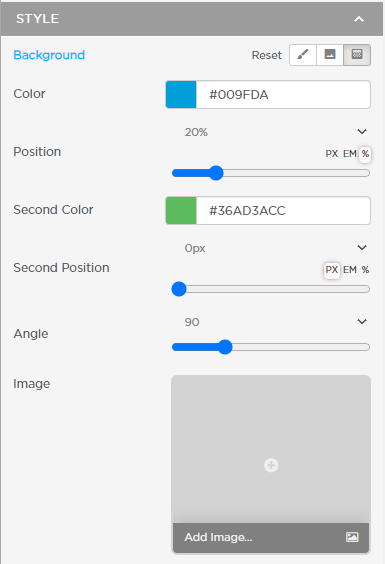Screen dimensions: 385x564
Task: Set Position unit to EM
Action: [x=349, y=154]
